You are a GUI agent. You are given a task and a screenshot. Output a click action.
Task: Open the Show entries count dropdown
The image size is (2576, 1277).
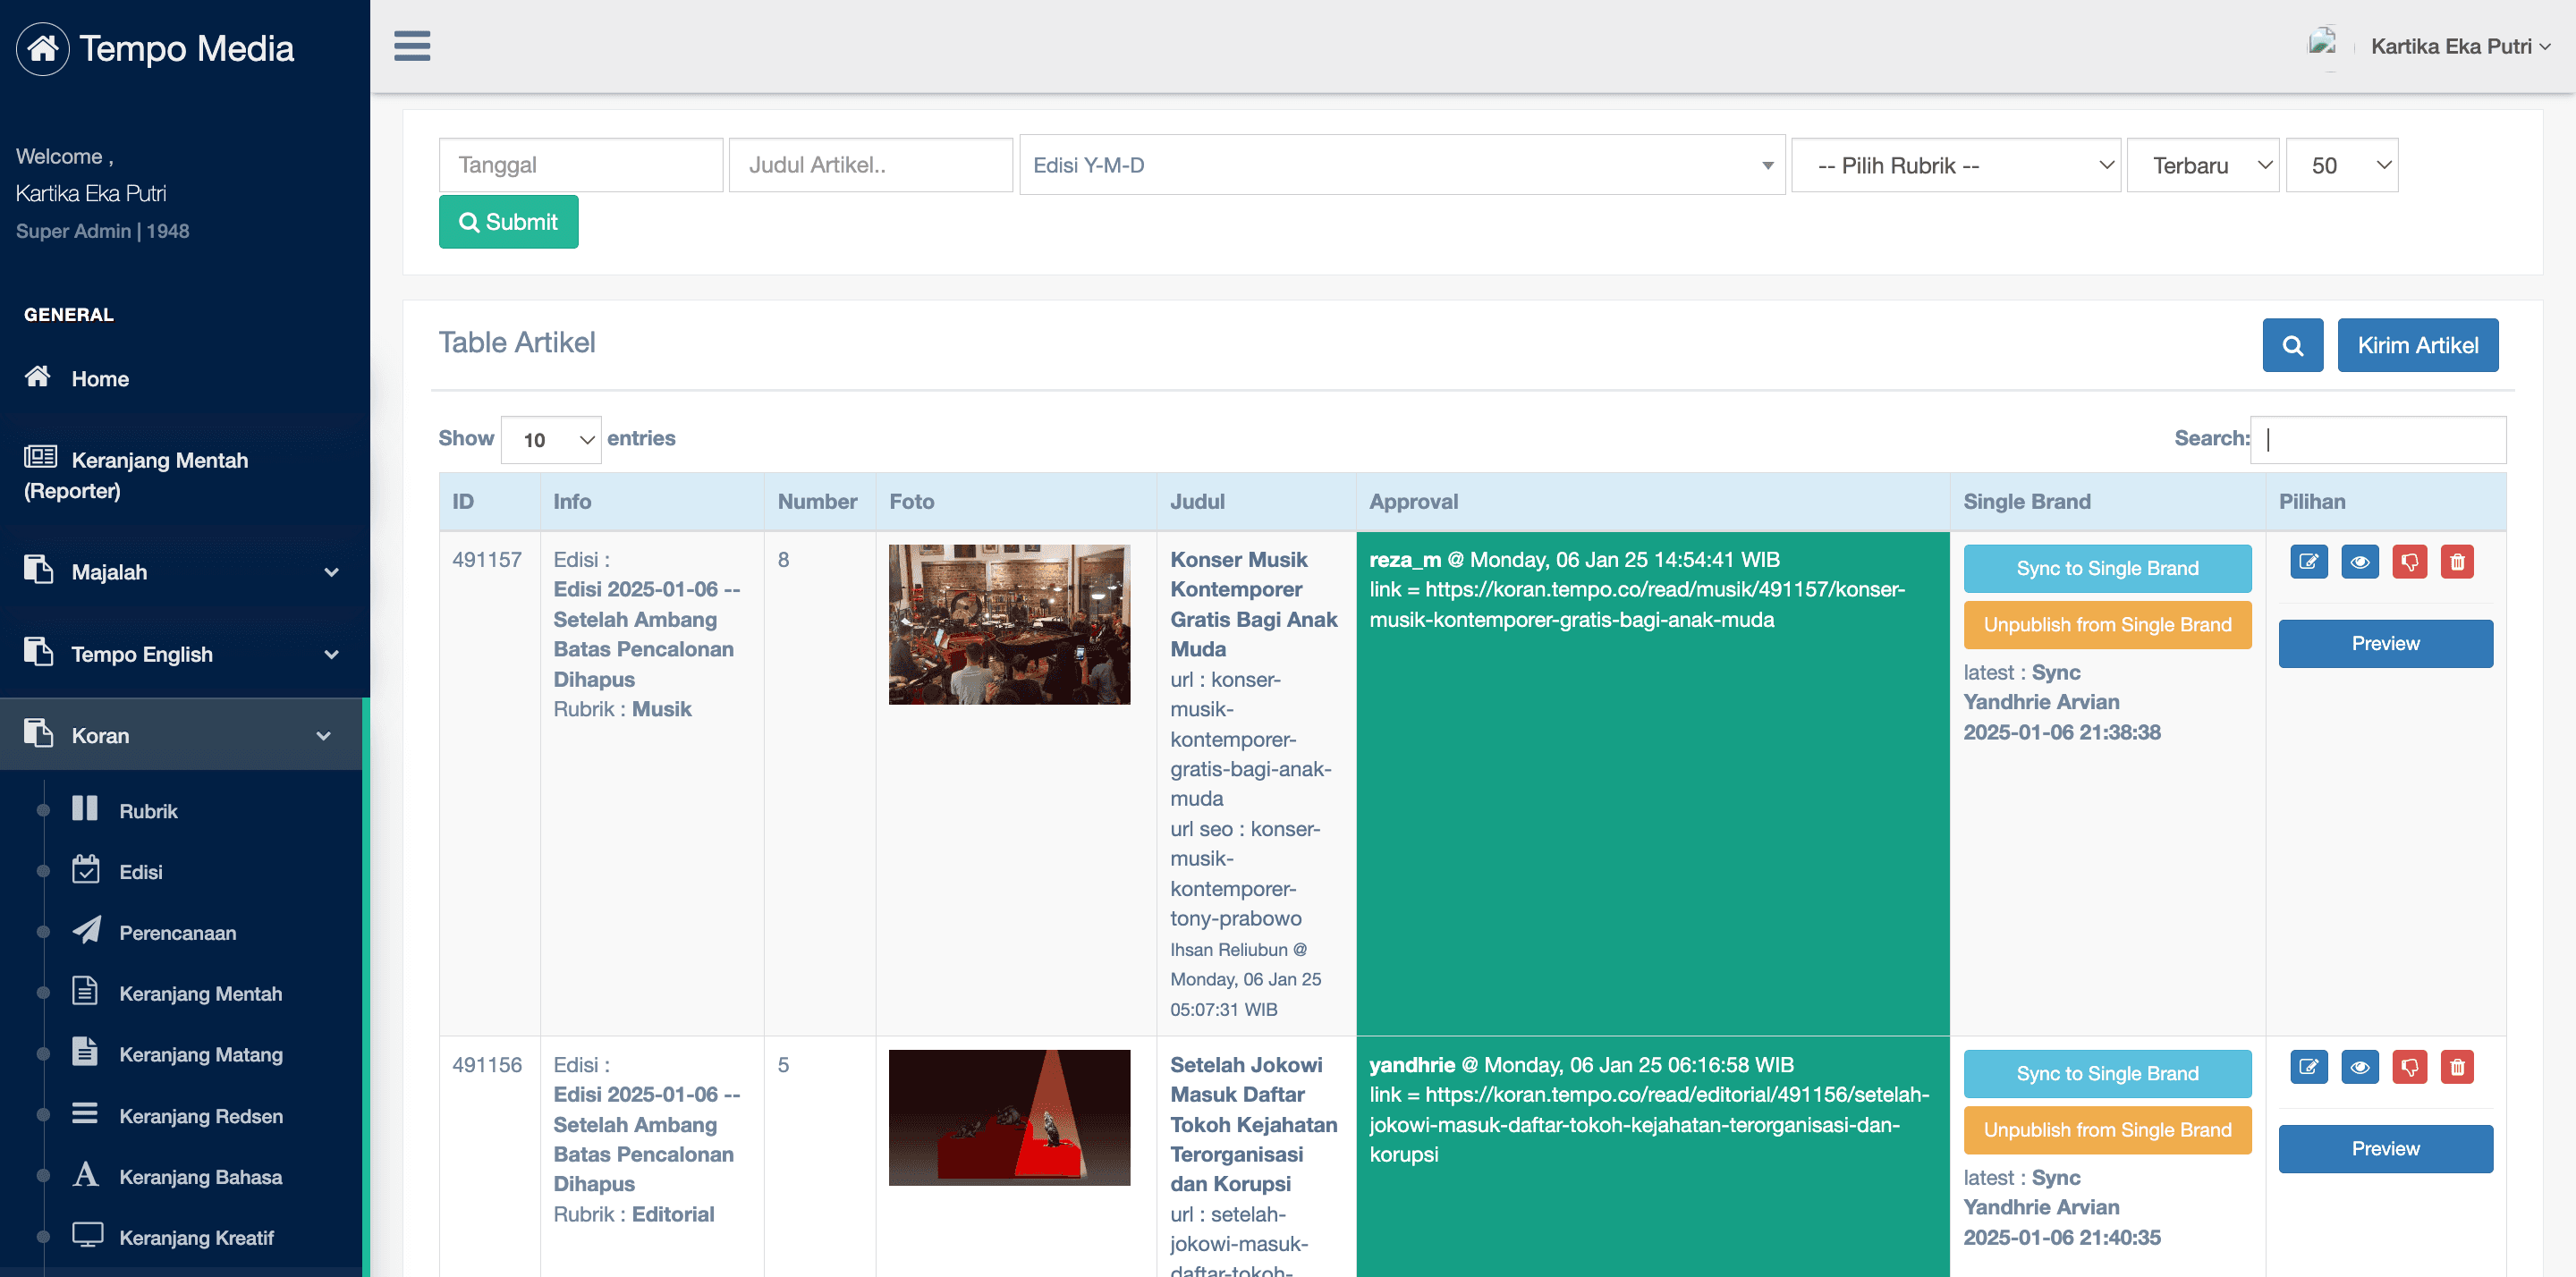[x=551, y=440]
